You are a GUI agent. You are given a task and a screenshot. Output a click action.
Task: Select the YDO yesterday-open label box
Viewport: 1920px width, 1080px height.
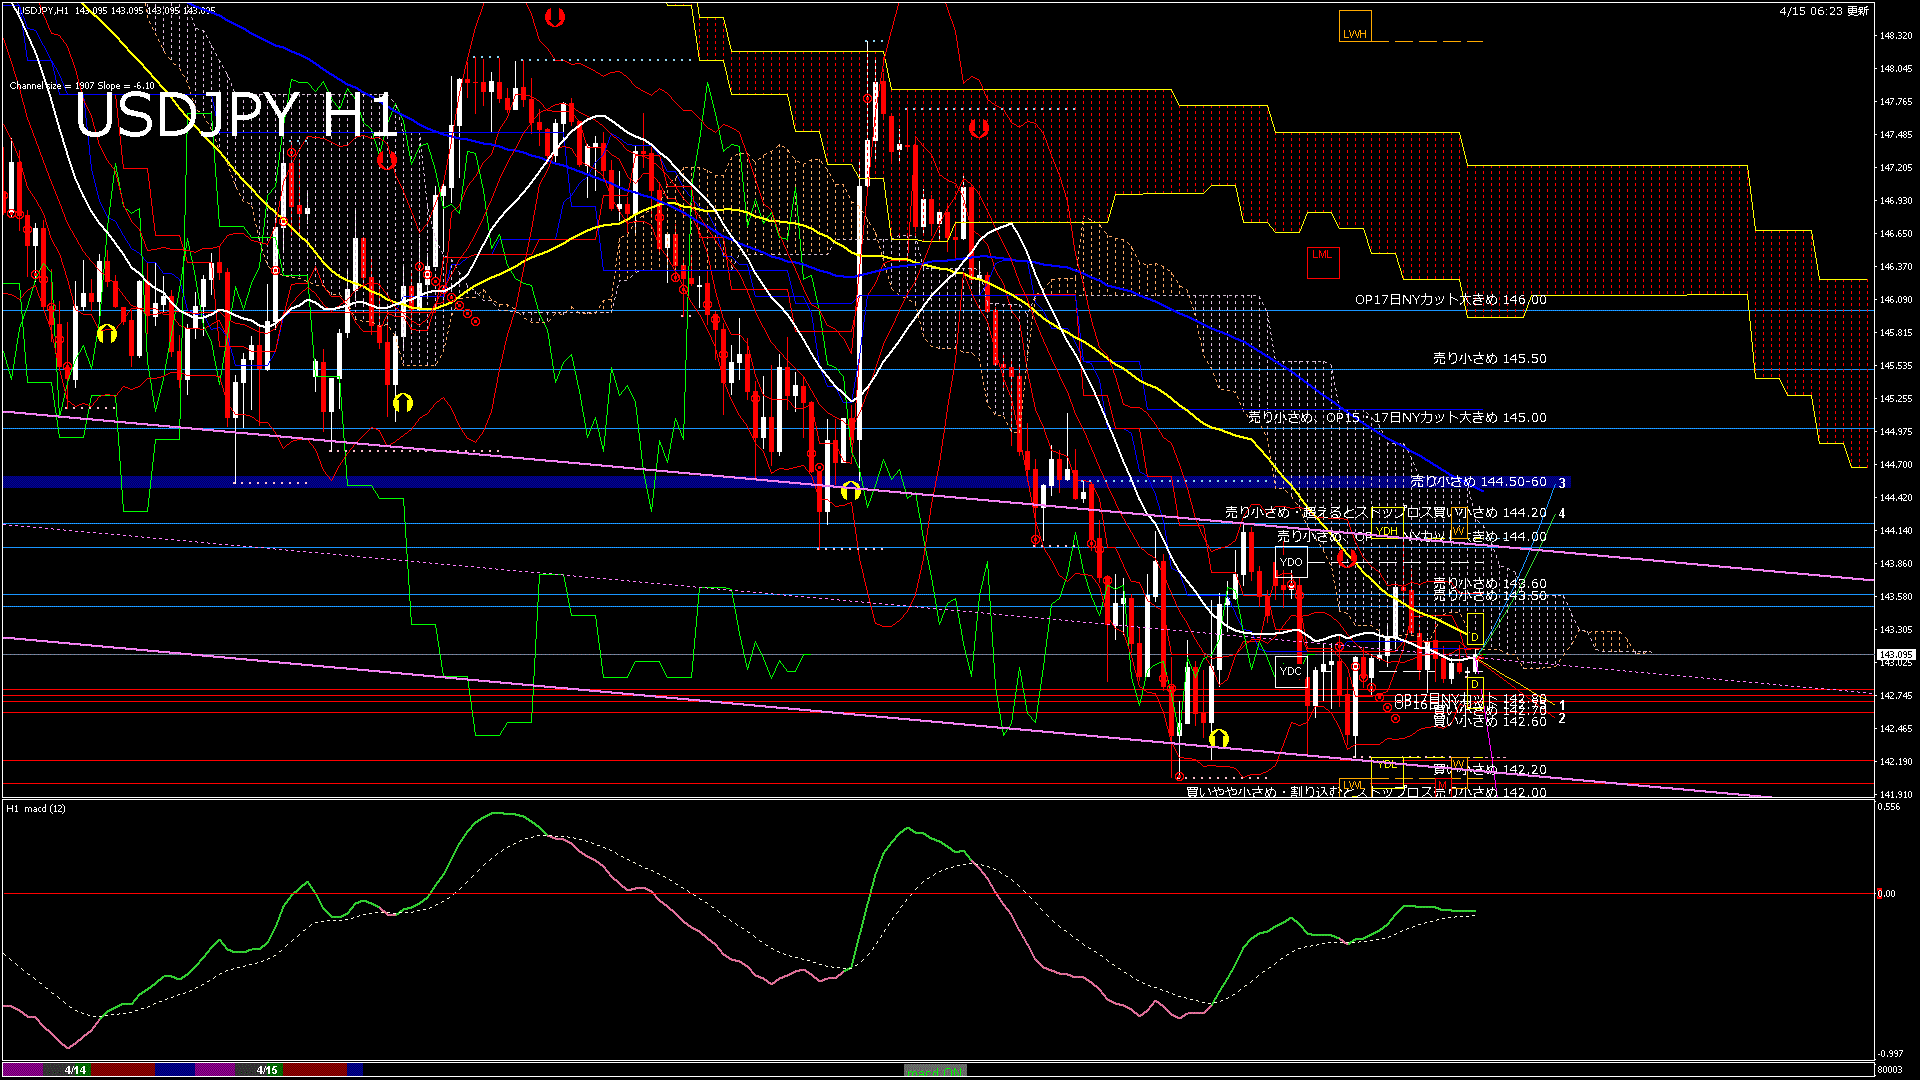tap(1291, 562)
